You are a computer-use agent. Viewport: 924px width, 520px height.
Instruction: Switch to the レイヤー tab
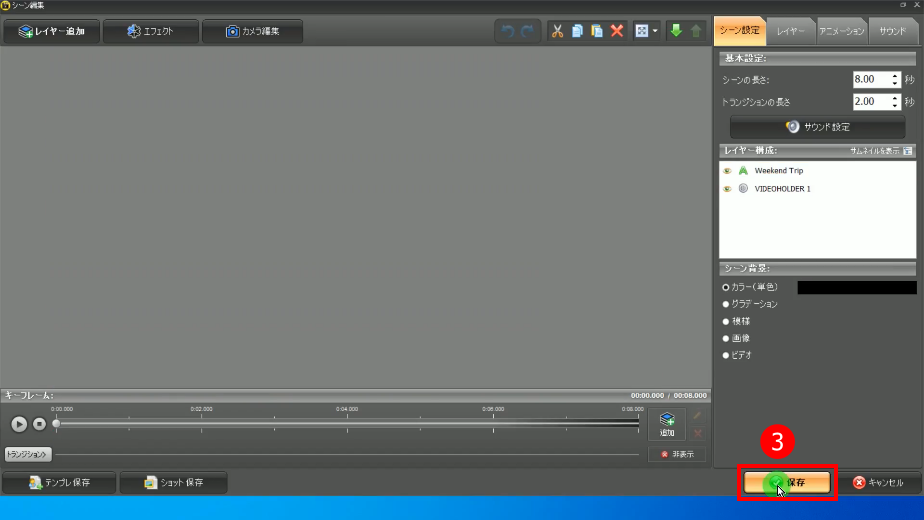pos(791,31)
